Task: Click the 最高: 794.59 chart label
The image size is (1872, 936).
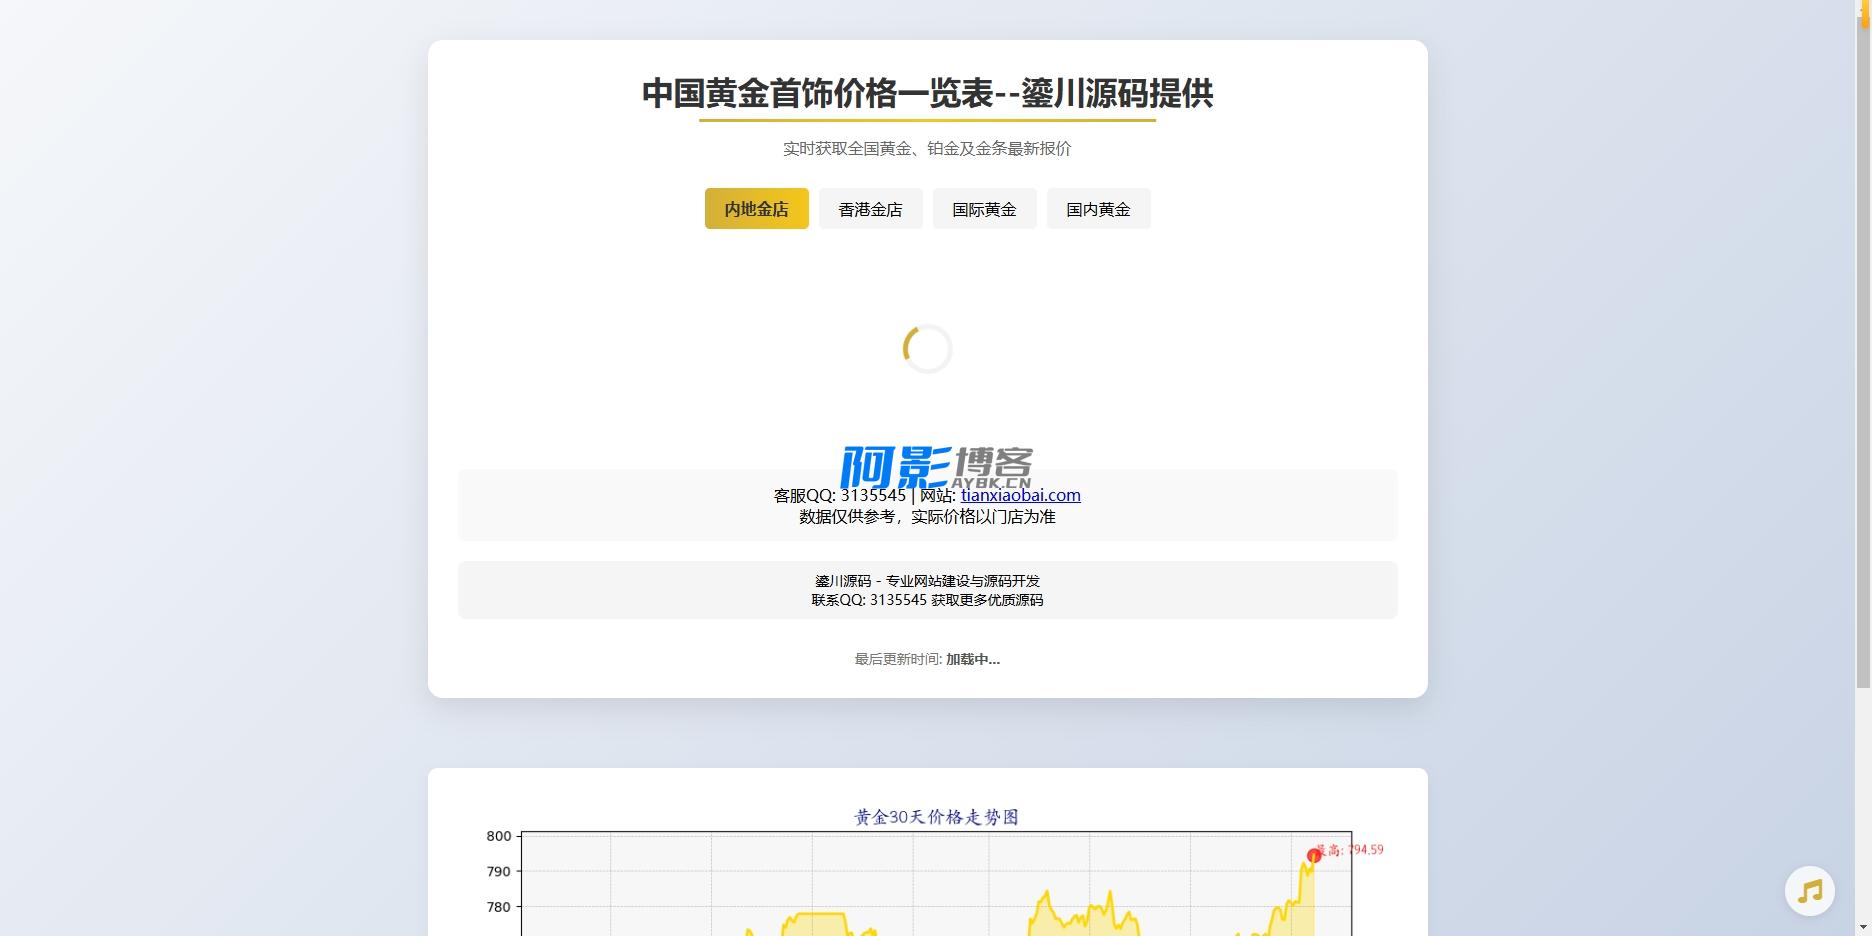Action: [1352, 850]
